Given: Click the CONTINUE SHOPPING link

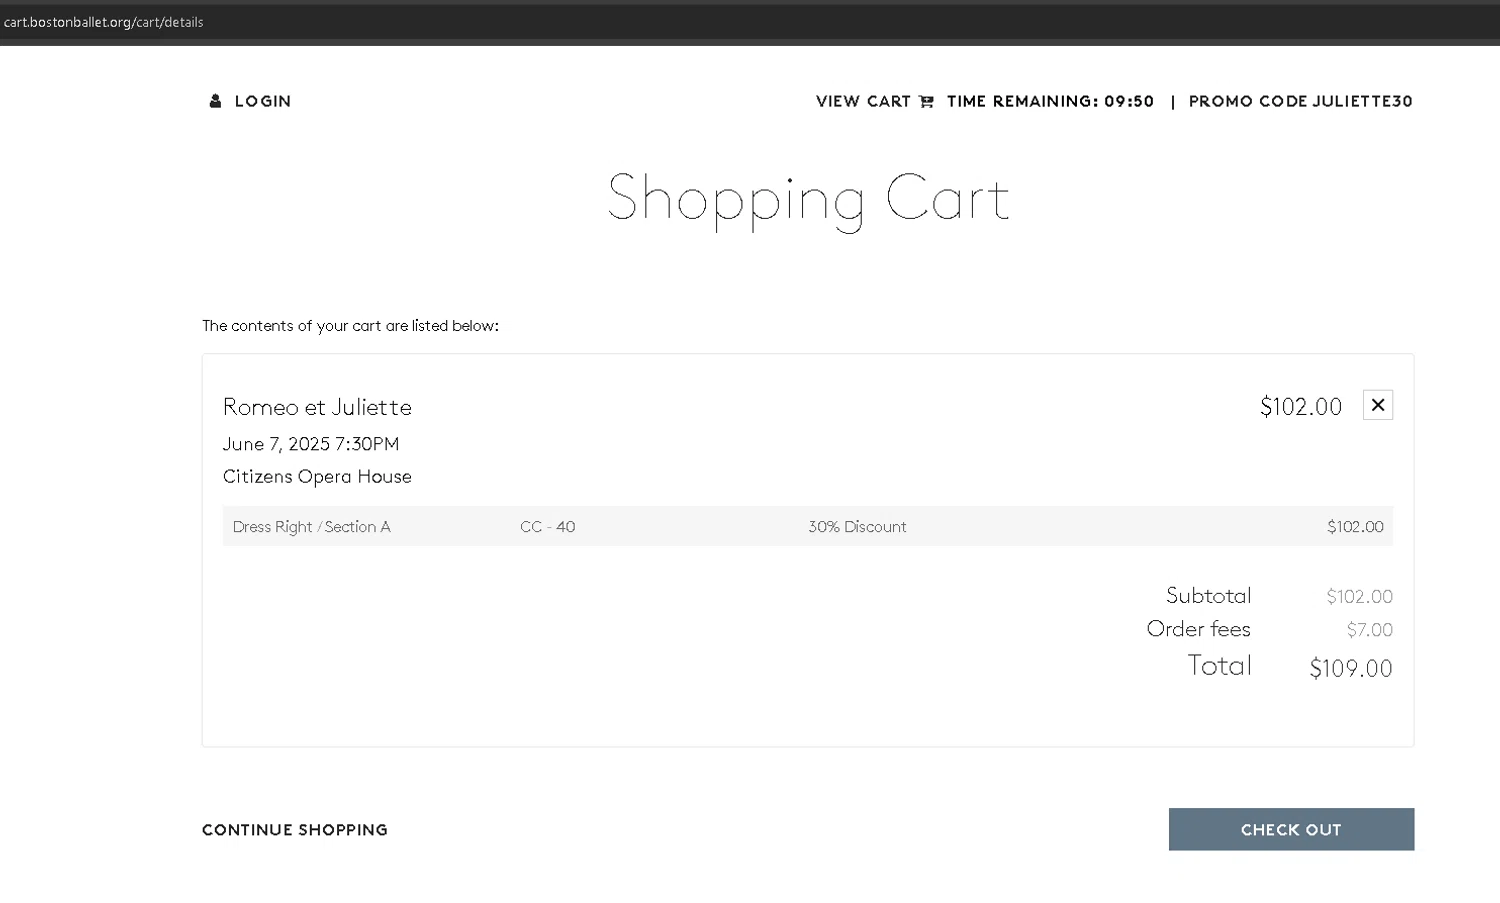Looking at the screenshot, I should click(295, 830).
